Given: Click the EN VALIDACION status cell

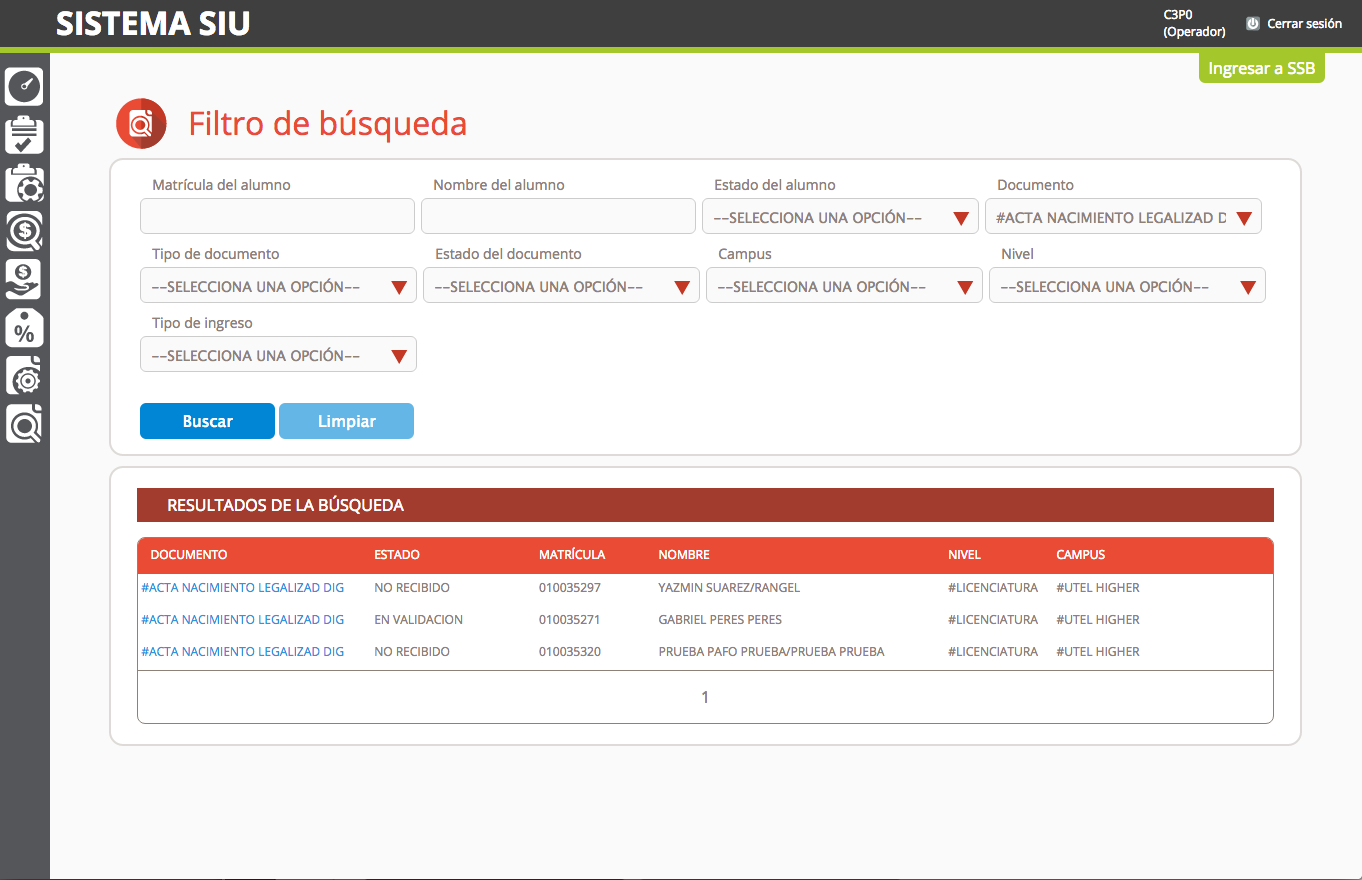Looking at the screenshot, I should pos(418,619).
